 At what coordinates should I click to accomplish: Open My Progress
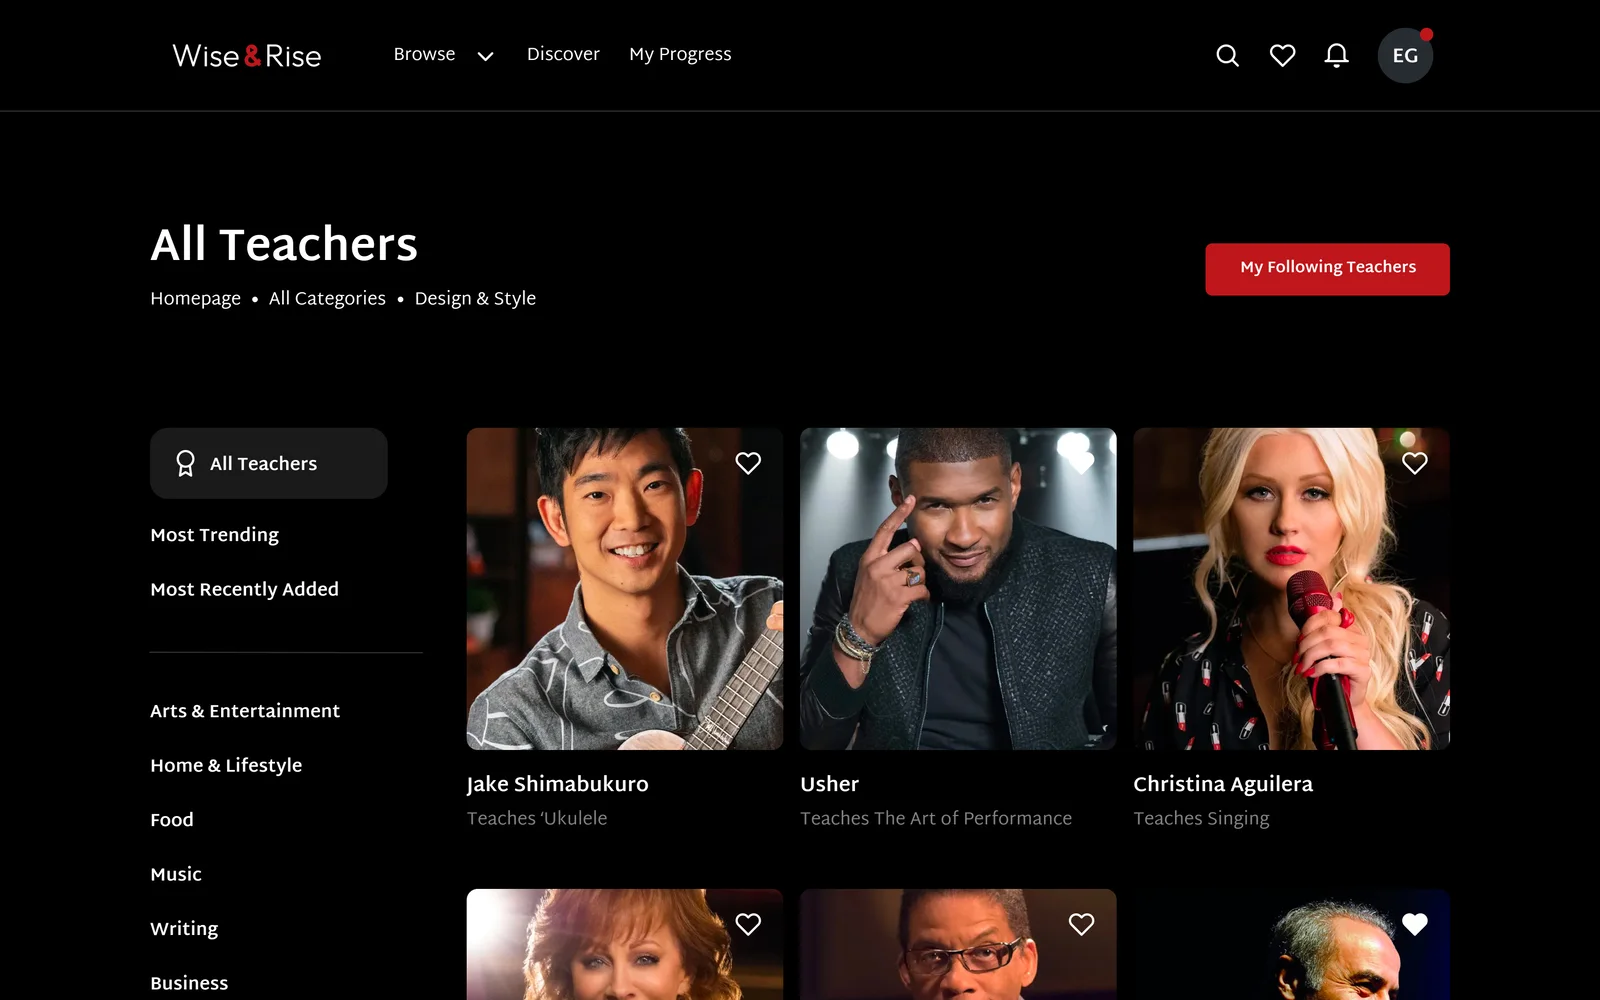[x=680, y=55]
